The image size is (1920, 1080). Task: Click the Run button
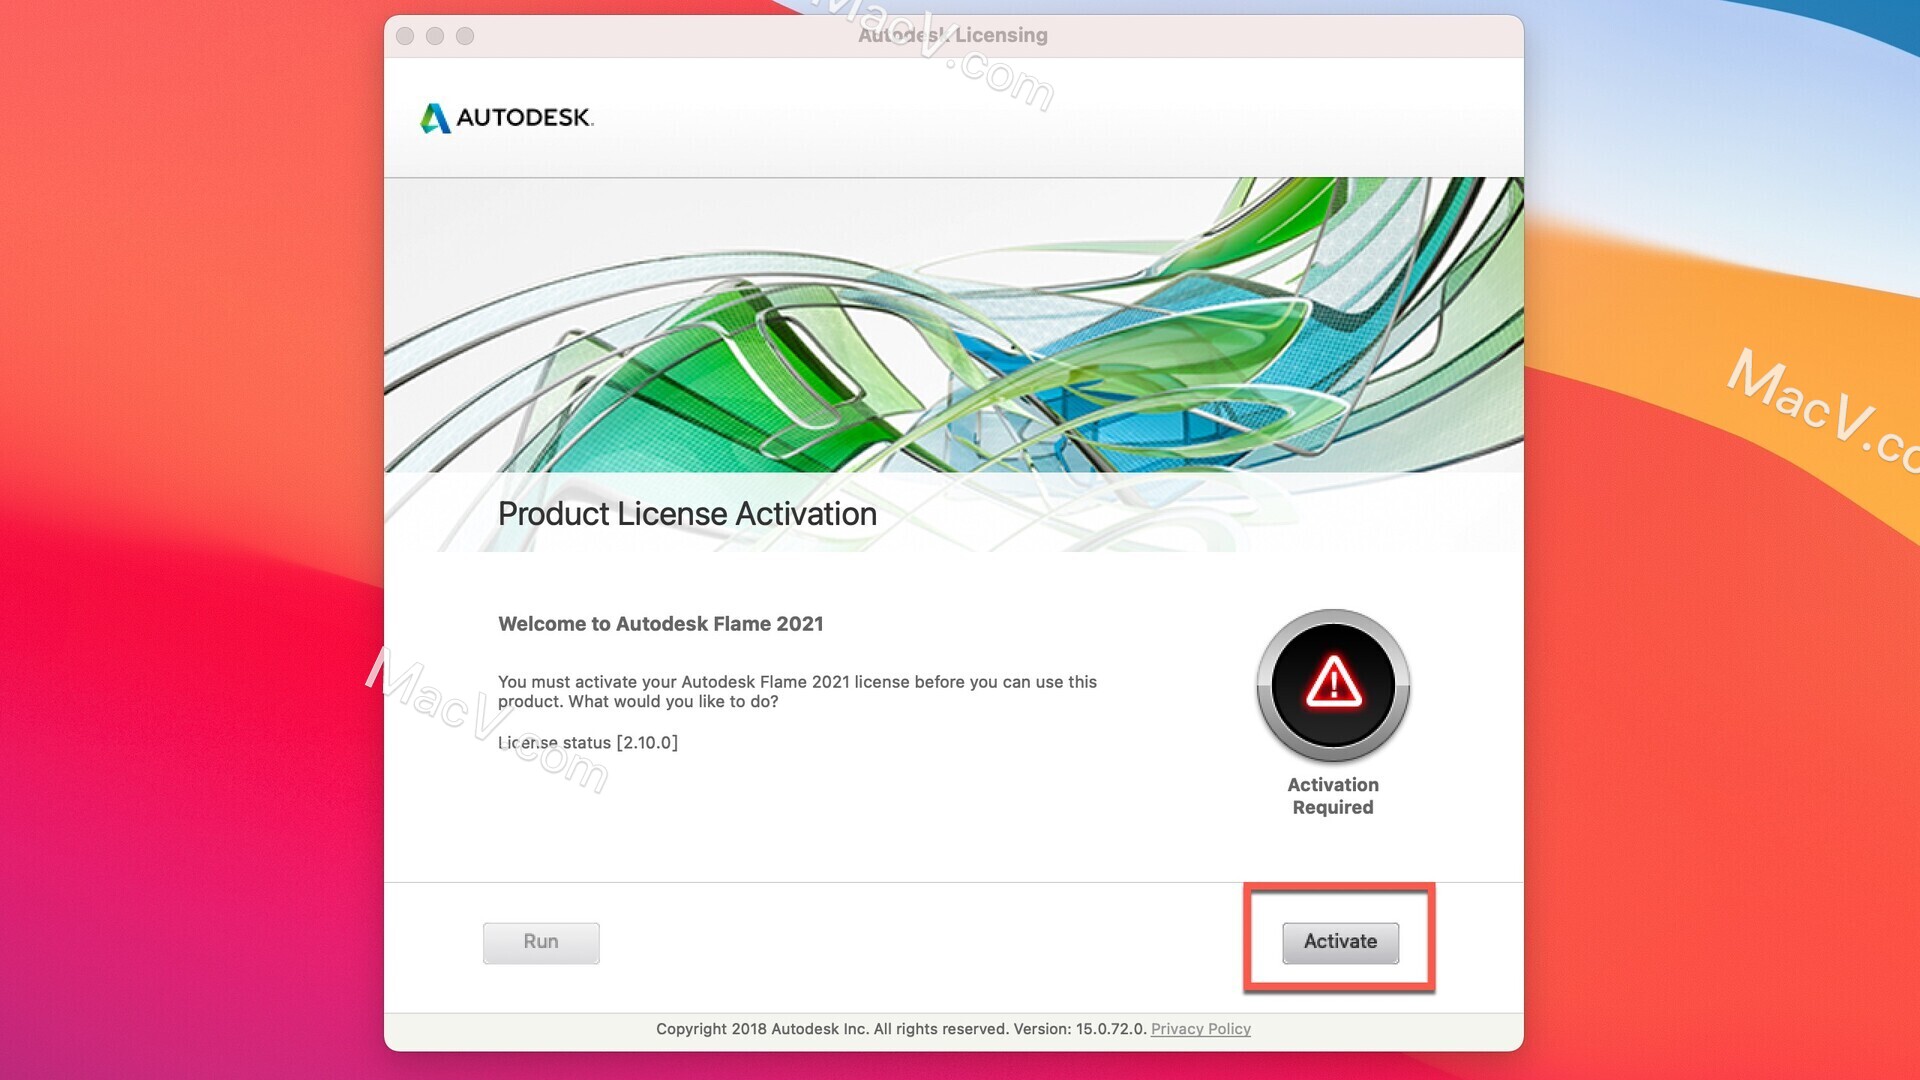point(541,942)
